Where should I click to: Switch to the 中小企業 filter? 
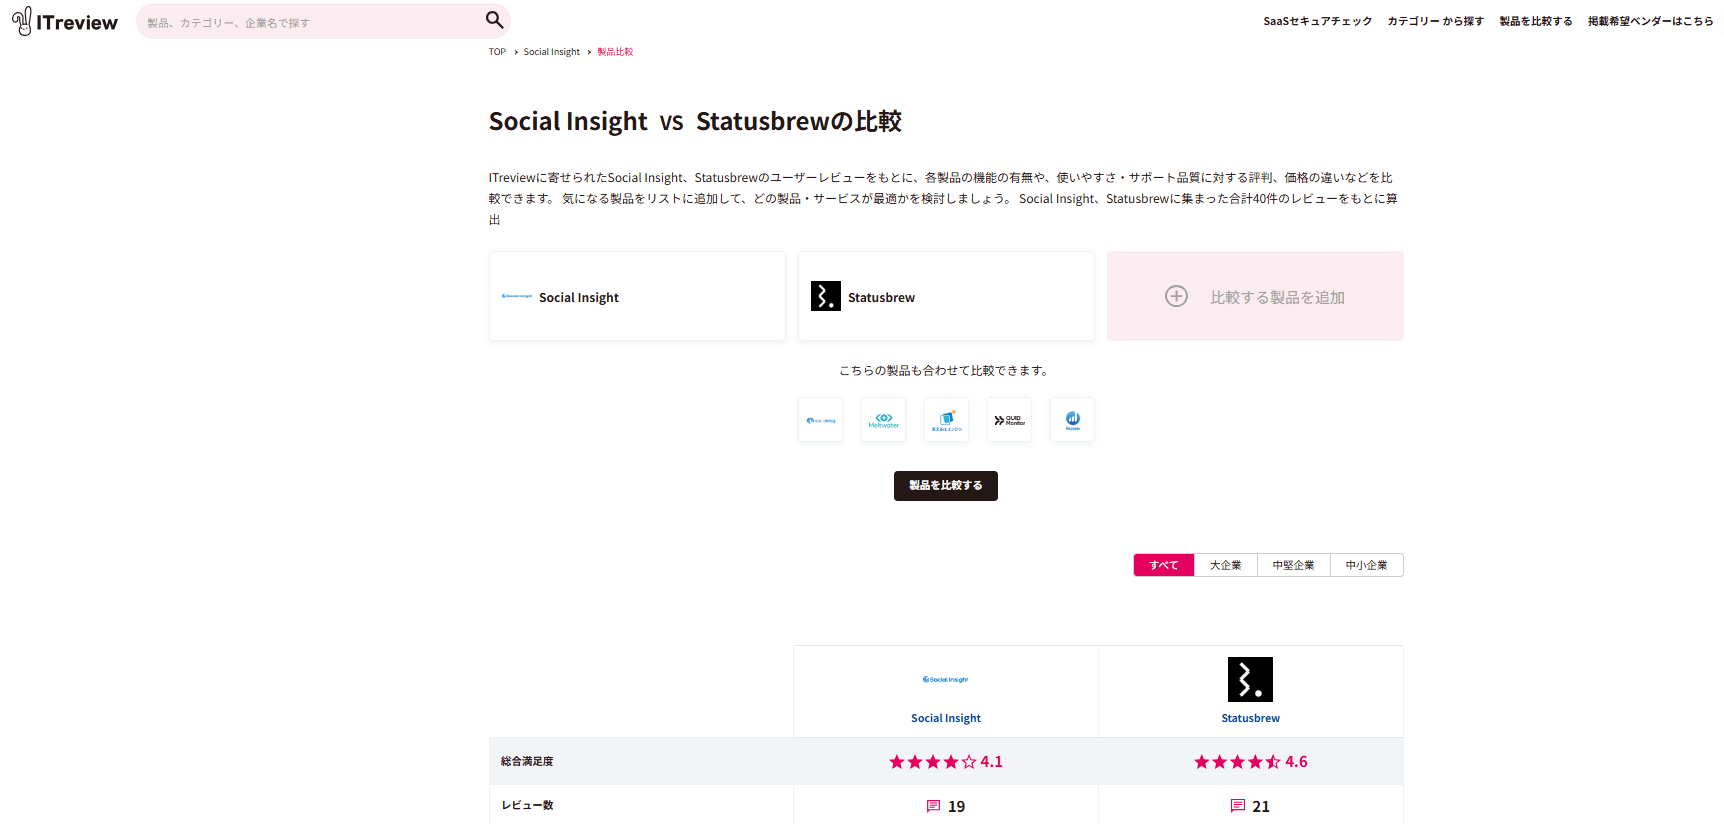point(1366,565)
